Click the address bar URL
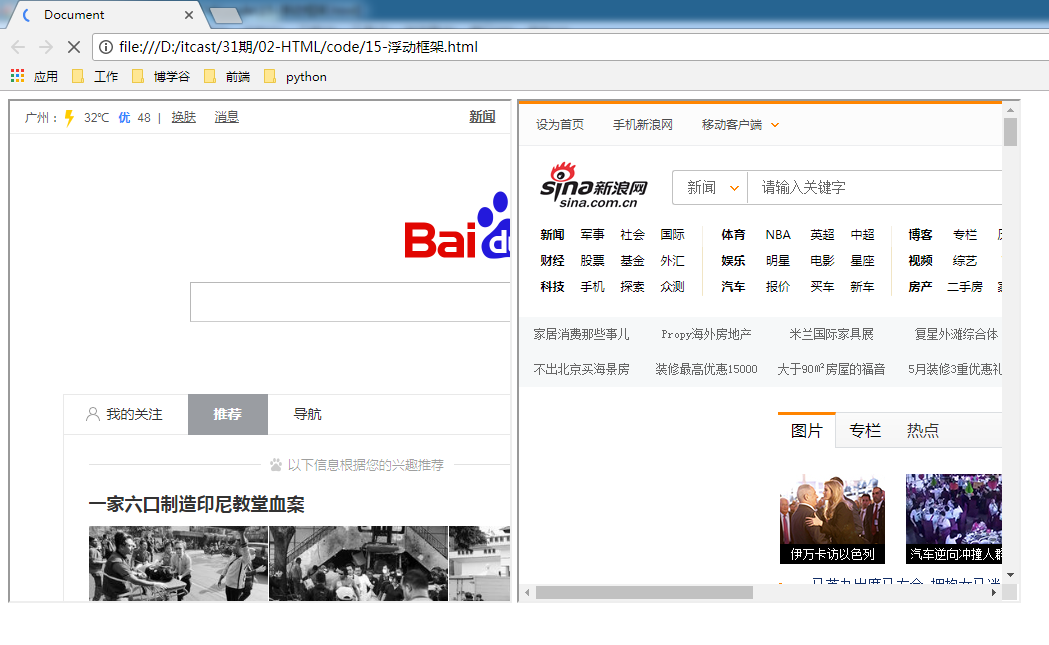The image size is (1049, 645). pos(298,47)
